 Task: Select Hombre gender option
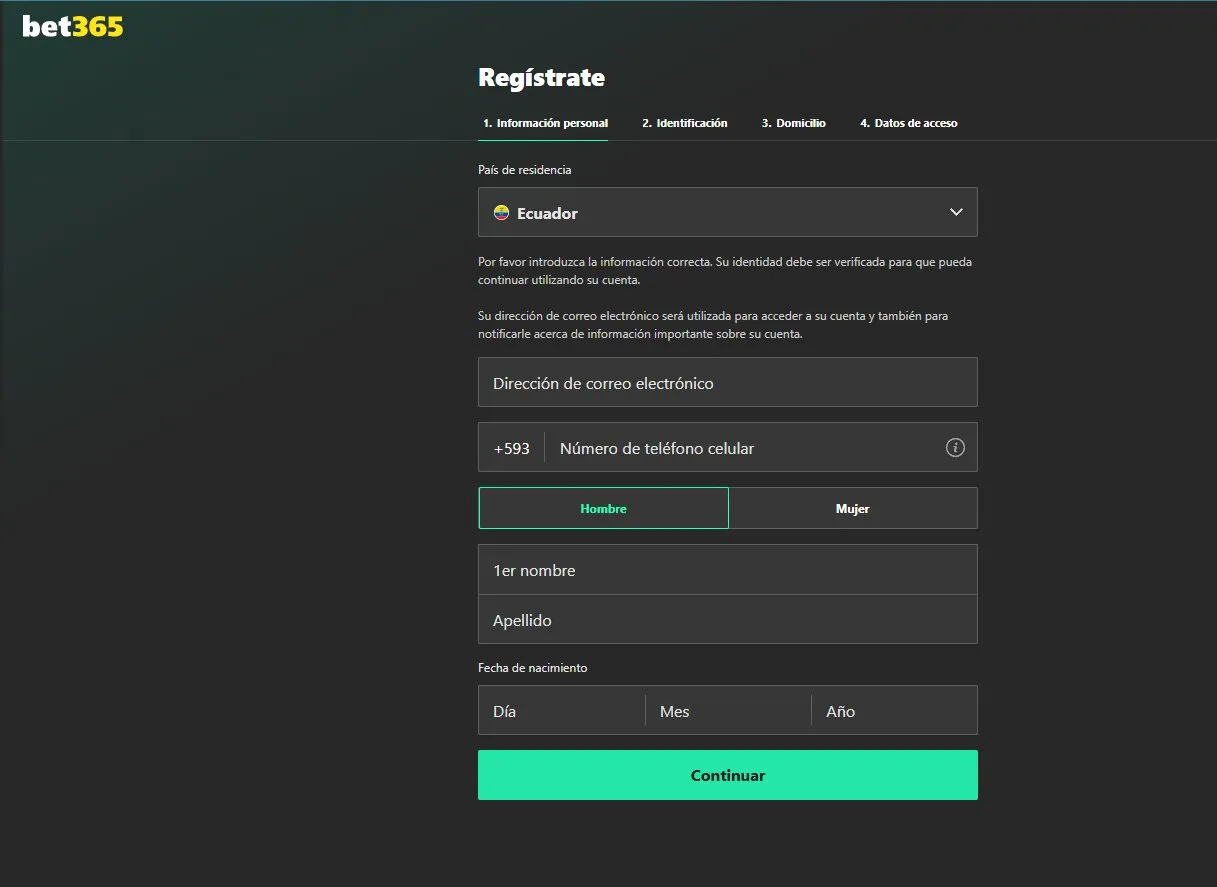pos(604,508)
